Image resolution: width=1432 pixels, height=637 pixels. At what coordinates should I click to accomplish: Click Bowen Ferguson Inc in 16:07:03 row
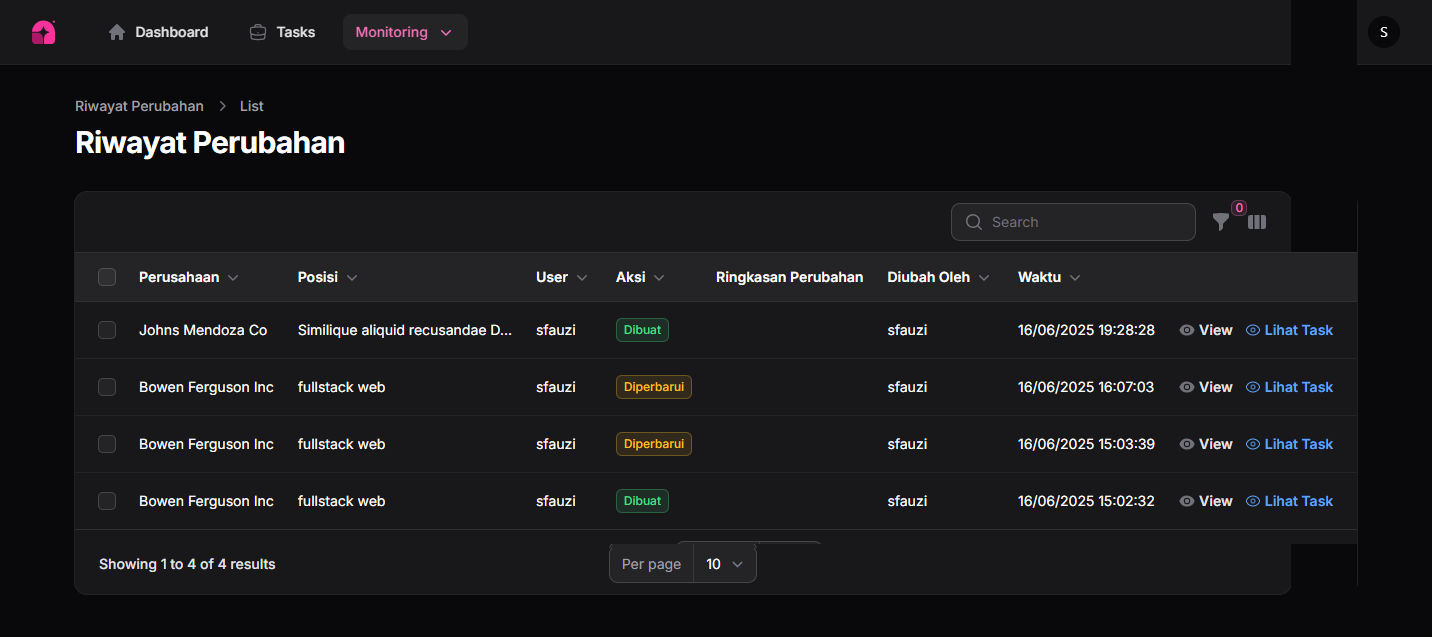click(x=206, y=387)
